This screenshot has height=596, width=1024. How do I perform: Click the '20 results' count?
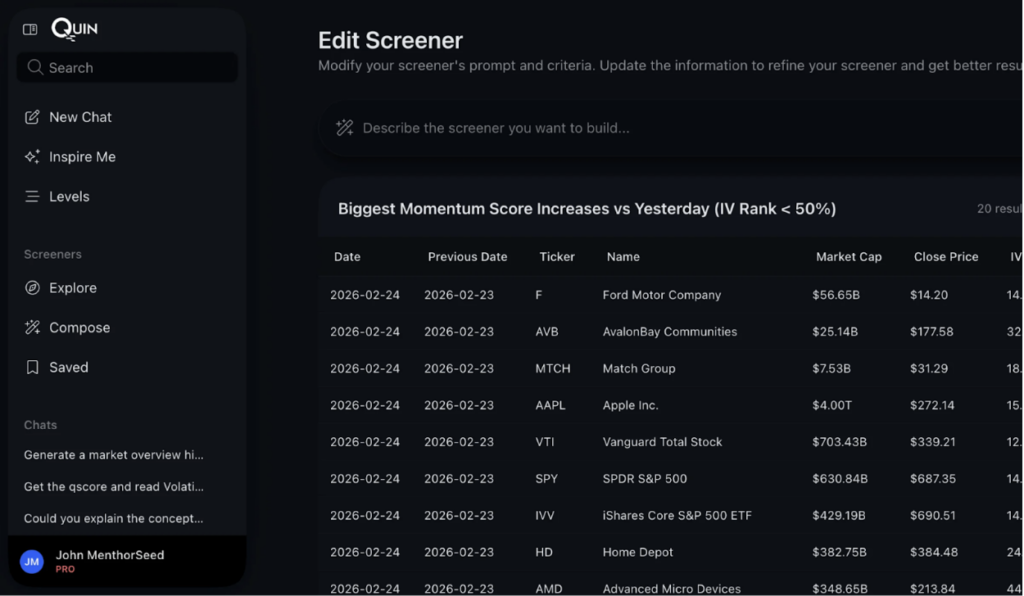click(x=1000, y=209)
